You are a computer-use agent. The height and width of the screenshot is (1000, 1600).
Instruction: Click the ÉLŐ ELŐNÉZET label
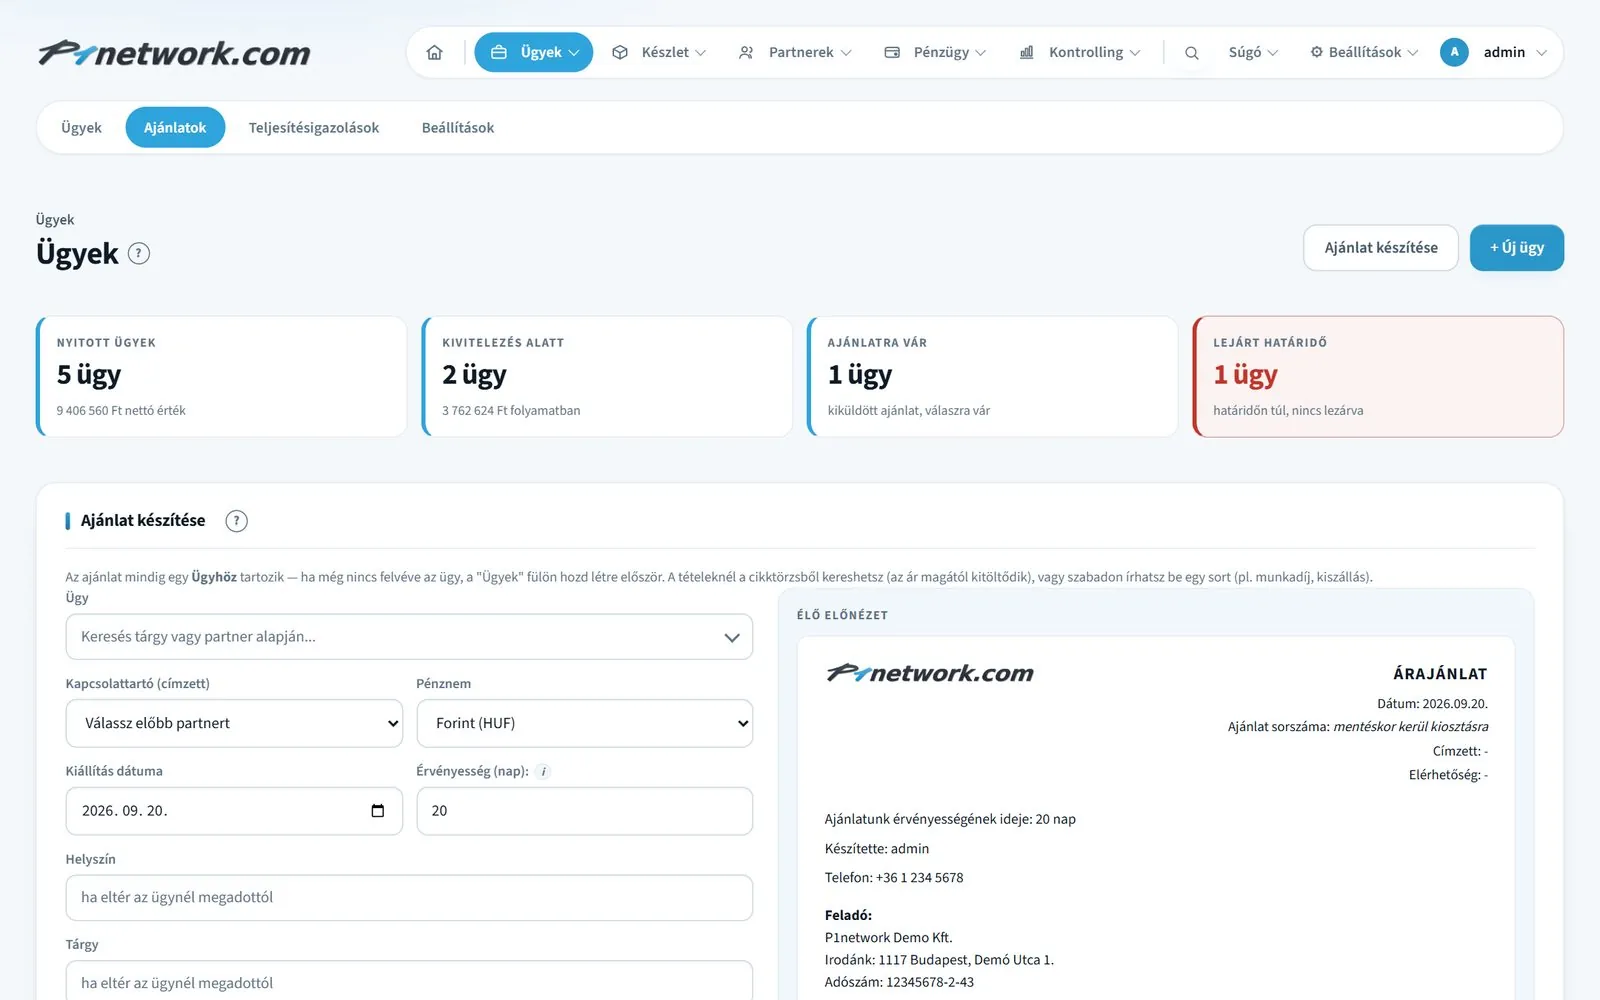[842, 616]
